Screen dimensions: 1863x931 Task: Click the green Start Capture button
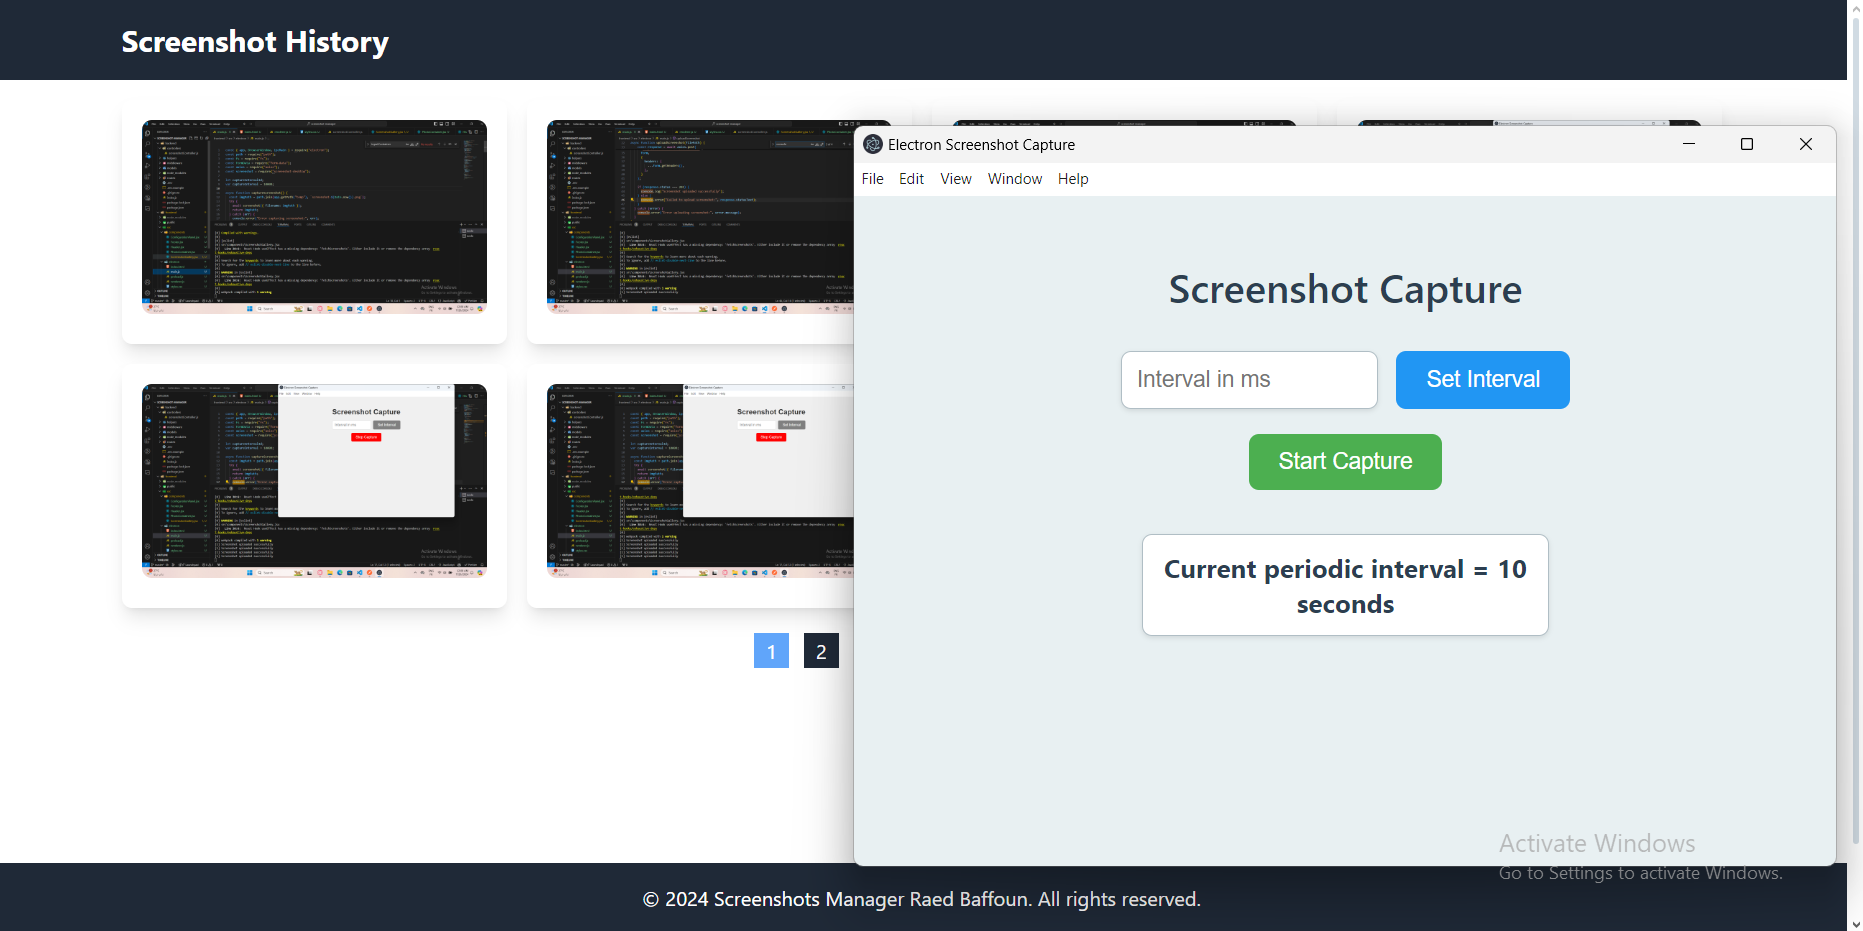pyautogui.click(x=1345, y=462)
